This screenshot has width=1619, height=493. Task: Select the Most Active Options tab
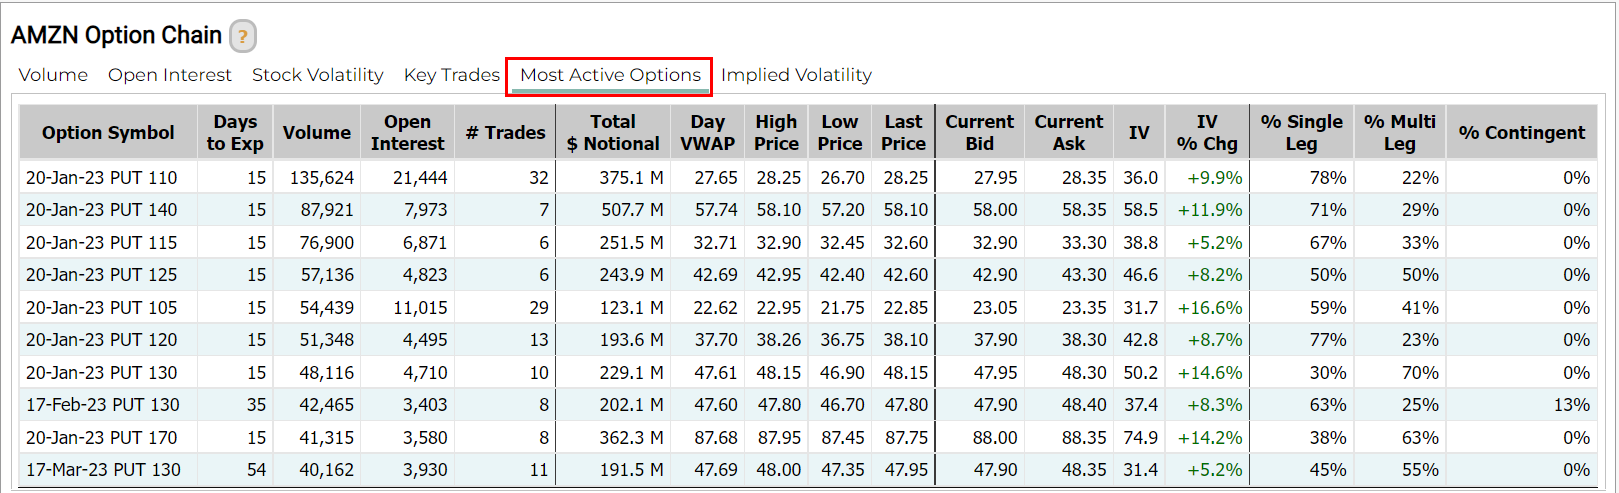[610, 75]
